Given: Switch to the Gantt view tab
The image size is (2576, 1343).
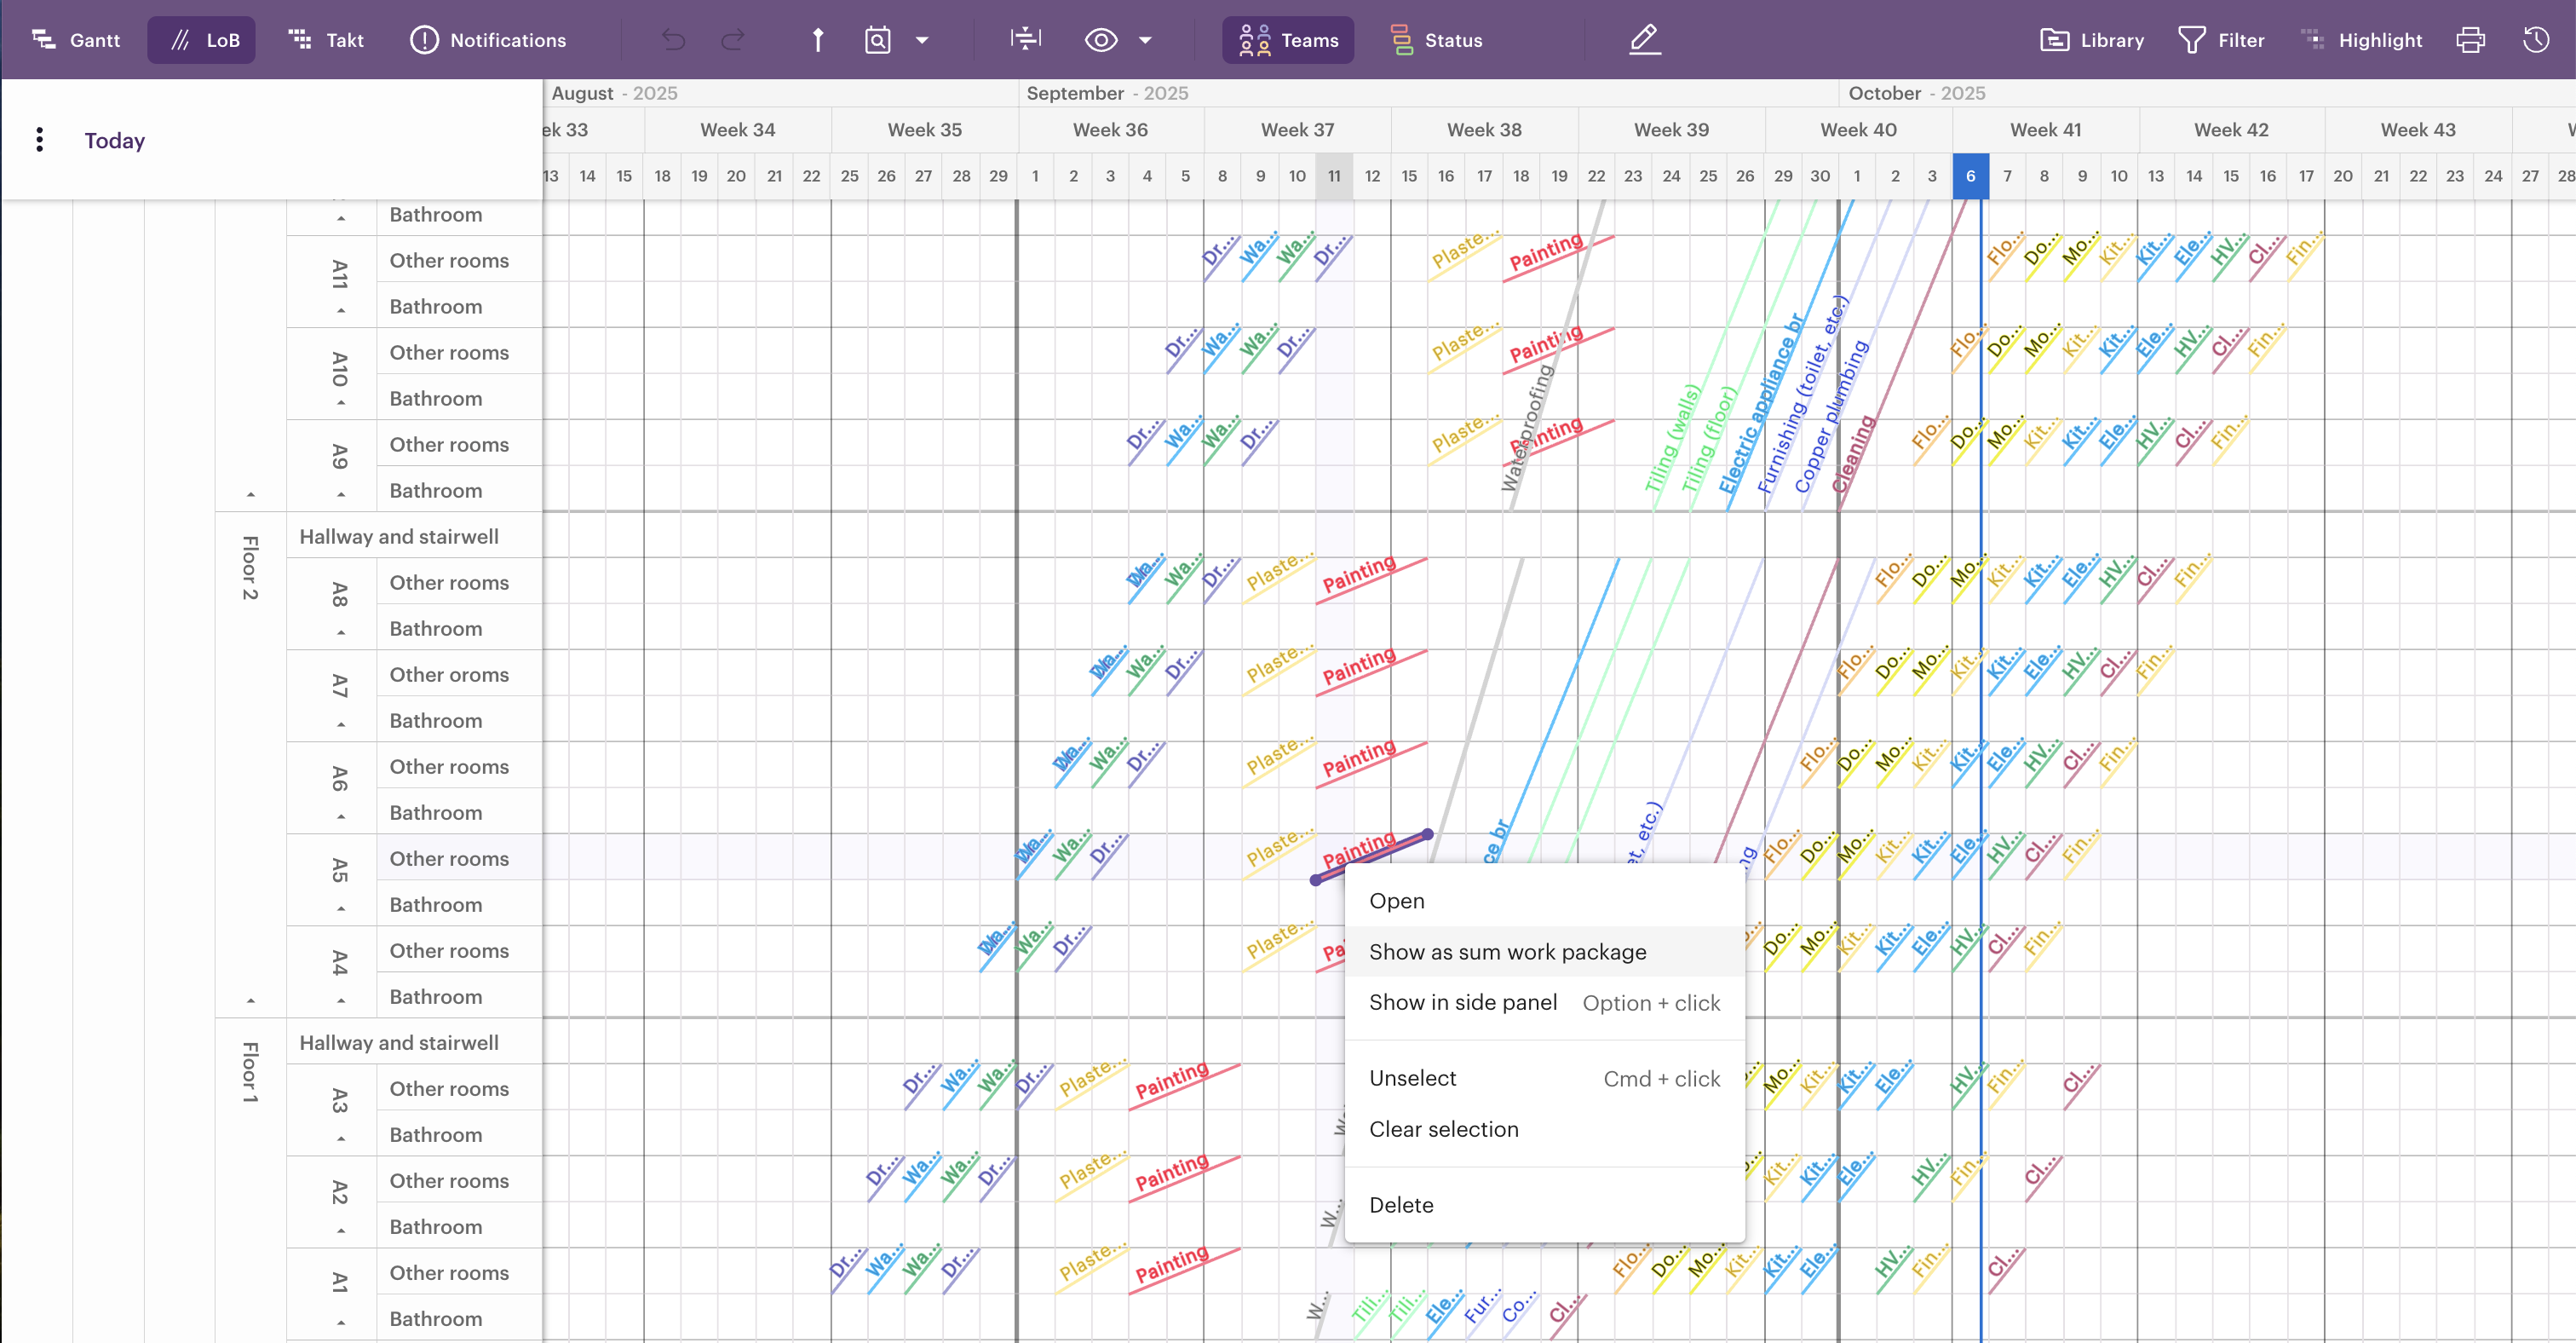Looking at the screenshot, I should click(76, 40).
